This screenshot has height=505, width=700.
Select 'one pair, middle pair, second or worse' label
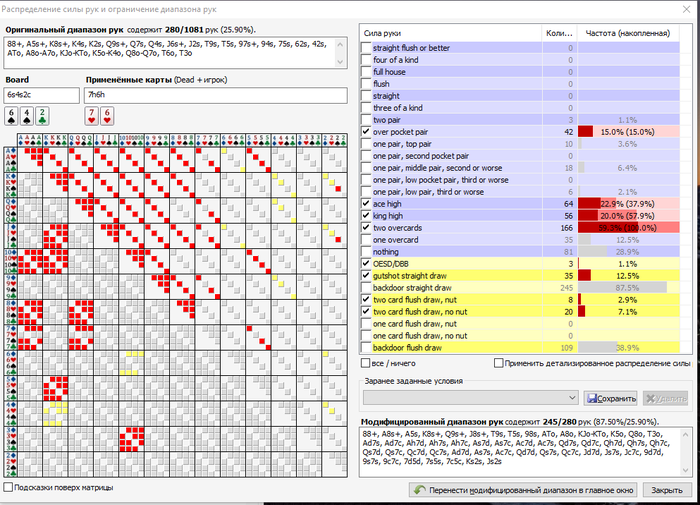[x=438, y=168]
